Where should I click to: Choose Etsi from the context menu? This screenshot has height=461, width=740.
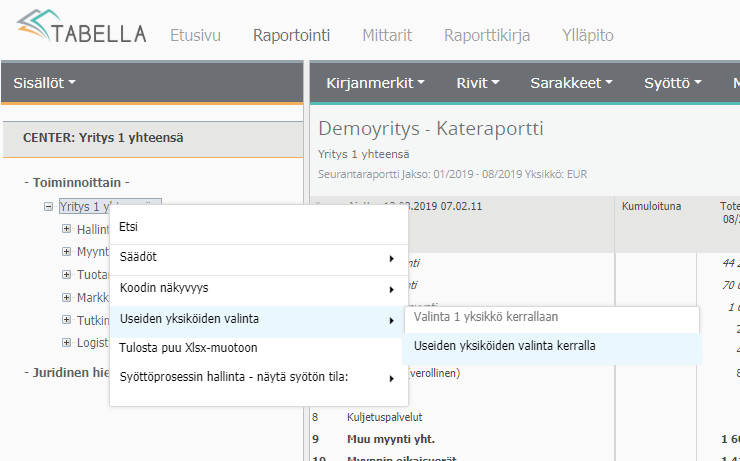[x=129, y=227]
